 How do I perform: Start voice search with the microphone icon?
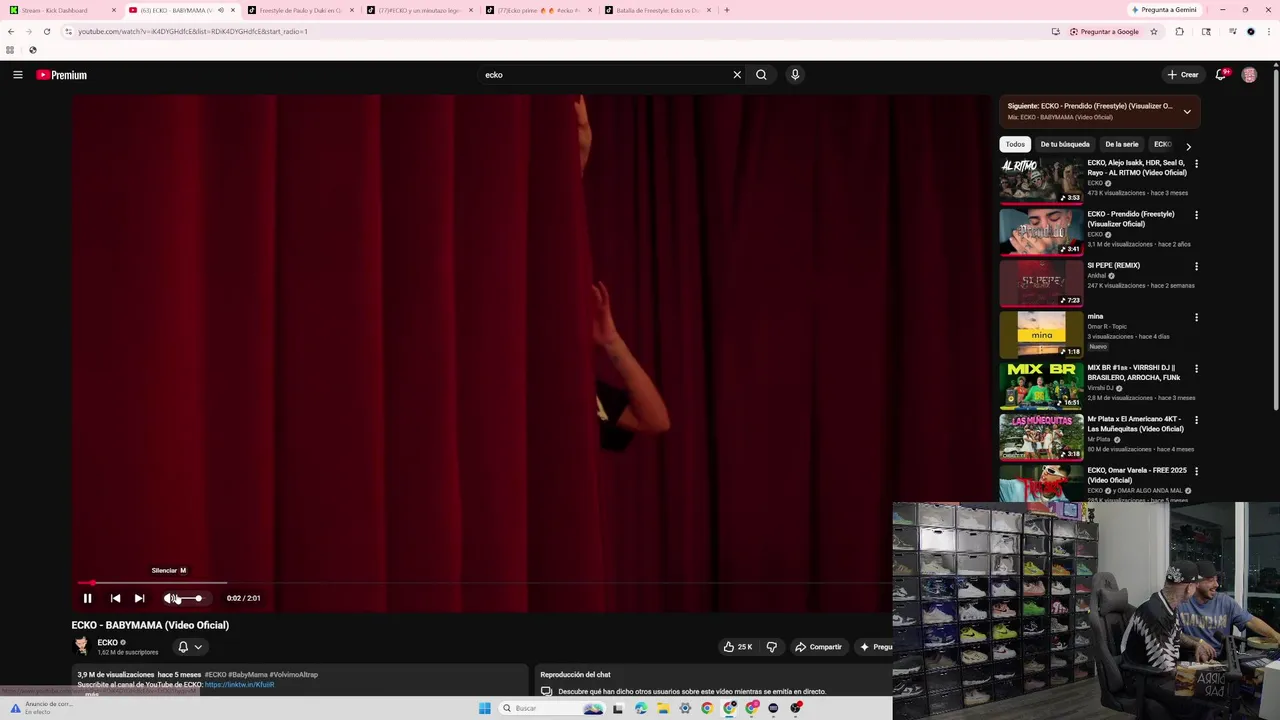tap(795, 75)
